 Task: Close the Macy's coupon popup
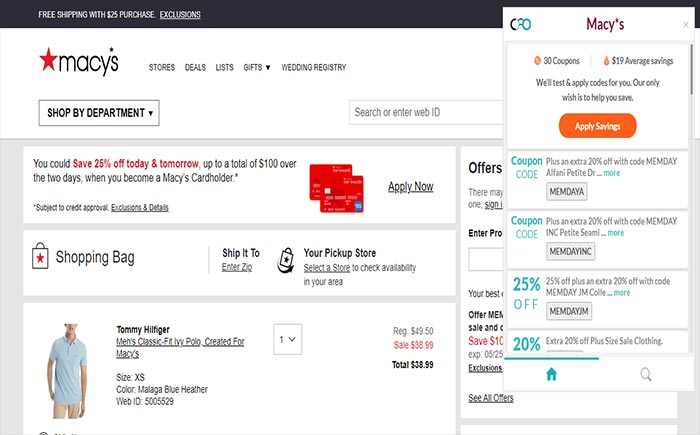(686, 25)
